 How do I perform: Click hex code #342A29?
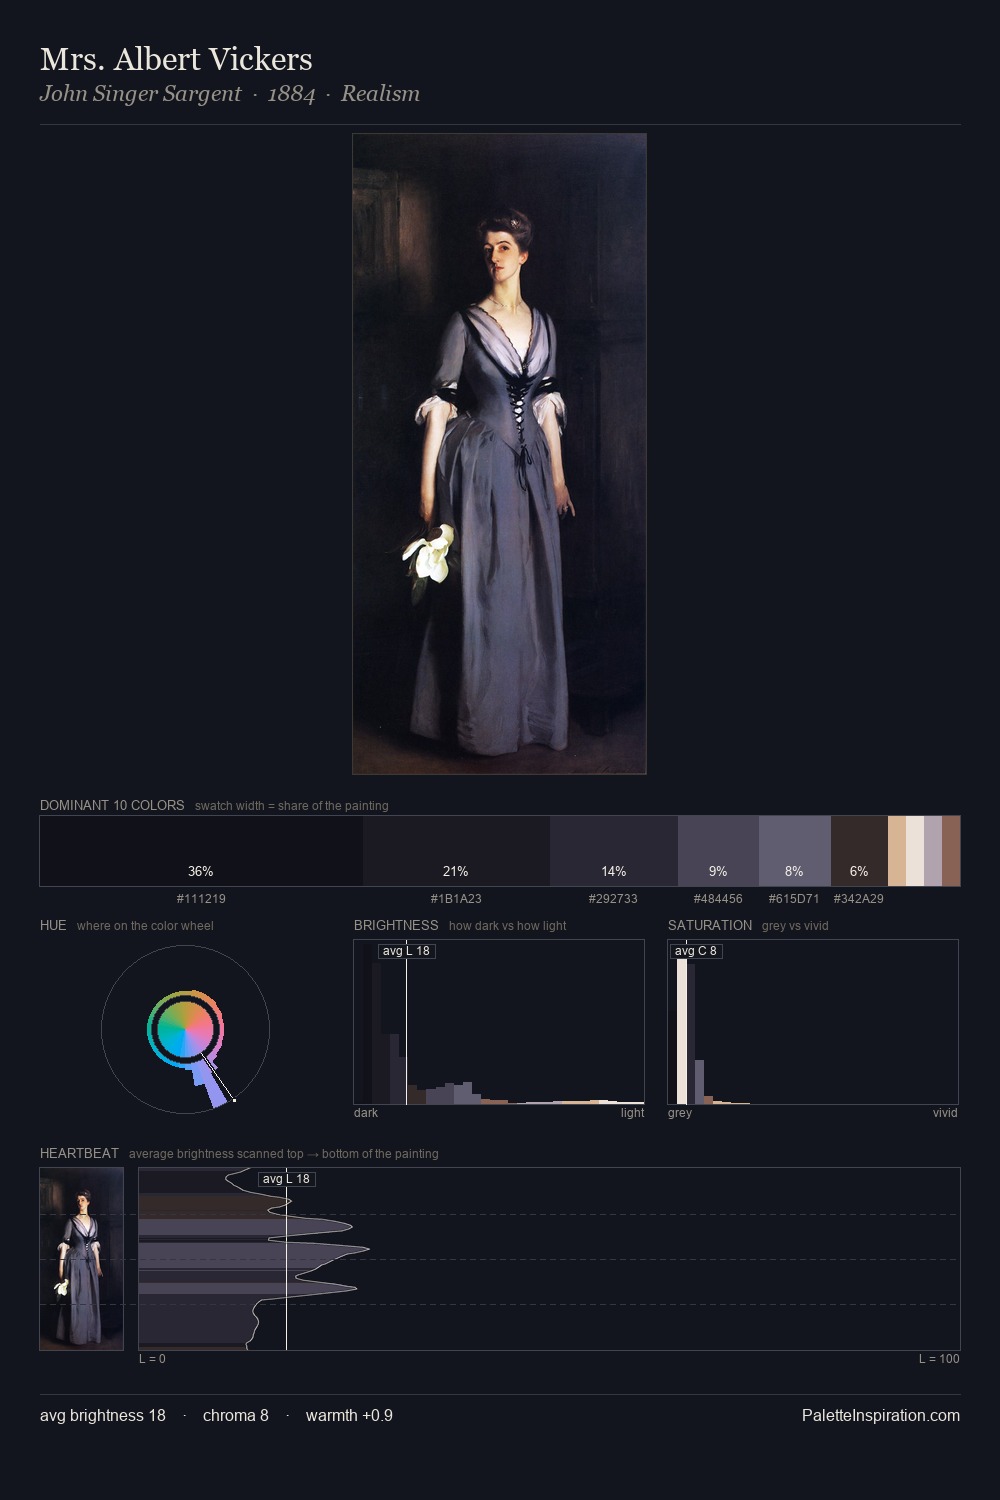point(859,899)
